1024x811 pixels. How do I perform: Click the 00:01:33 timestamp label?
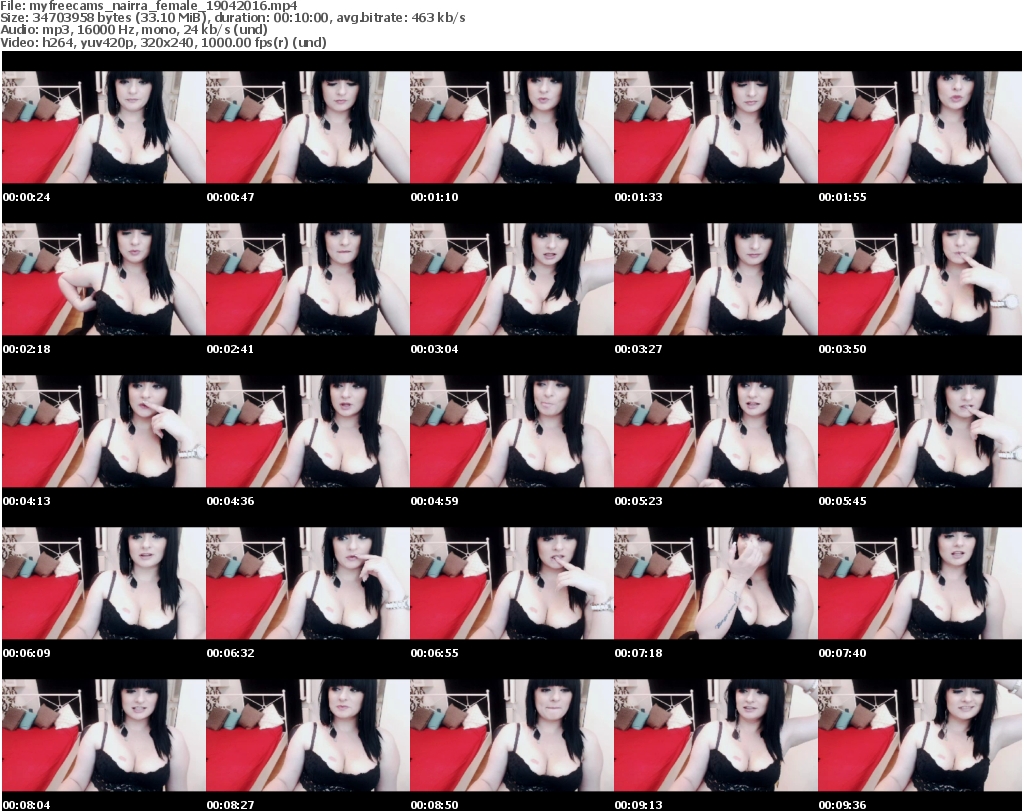[638, 197]
